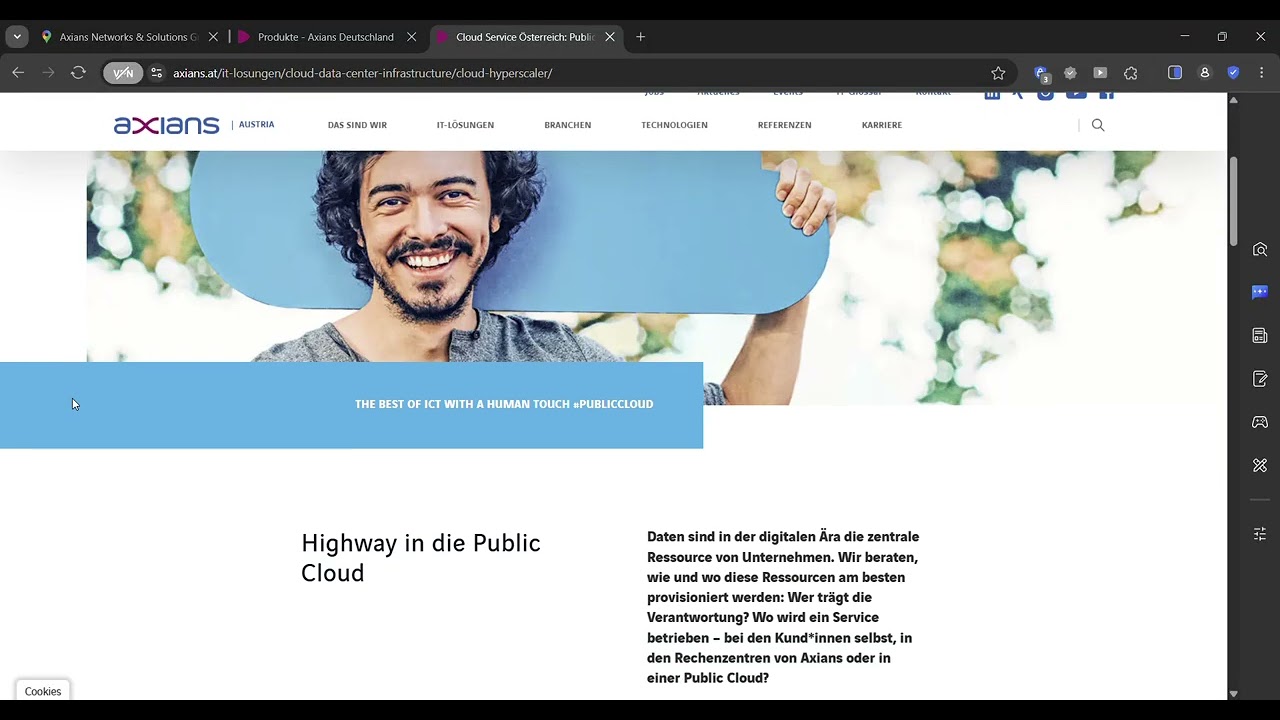Reload the current page
The image size is (1280, 720).
tap(78, 73)
